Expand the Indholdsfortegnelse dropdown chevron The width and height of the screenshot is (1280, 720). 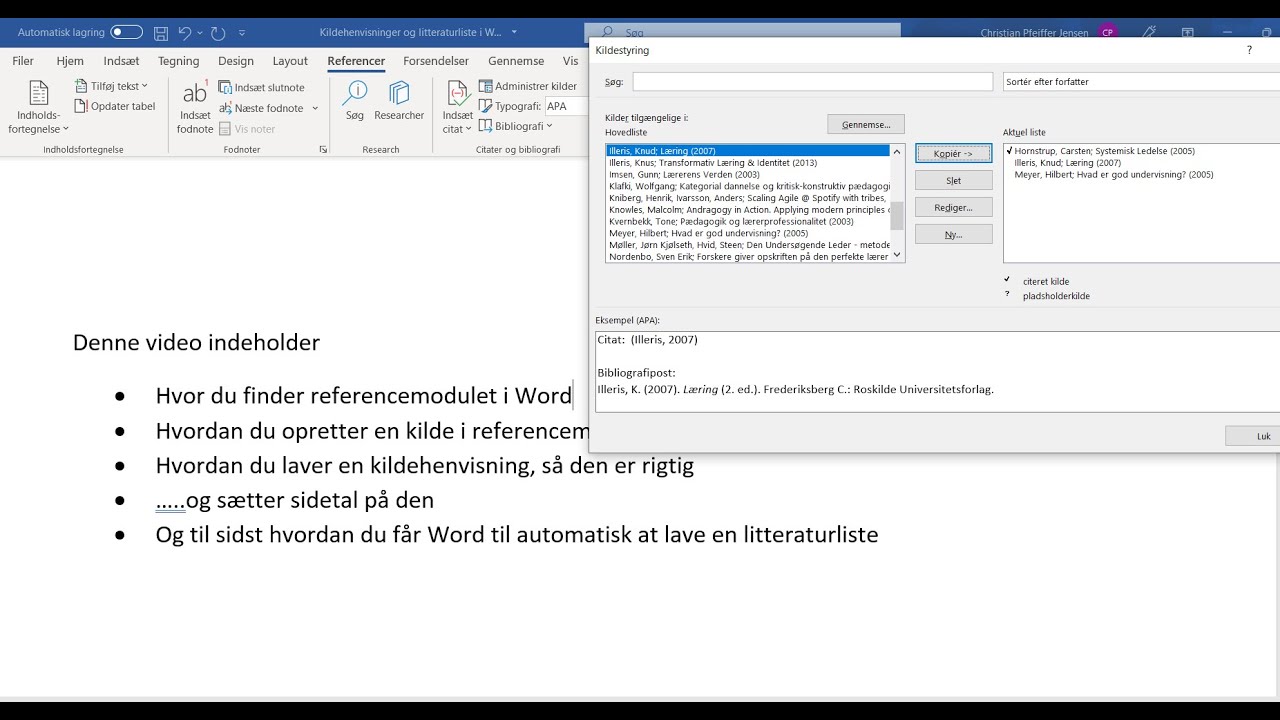pyautogui.click(x=66, y=129)
